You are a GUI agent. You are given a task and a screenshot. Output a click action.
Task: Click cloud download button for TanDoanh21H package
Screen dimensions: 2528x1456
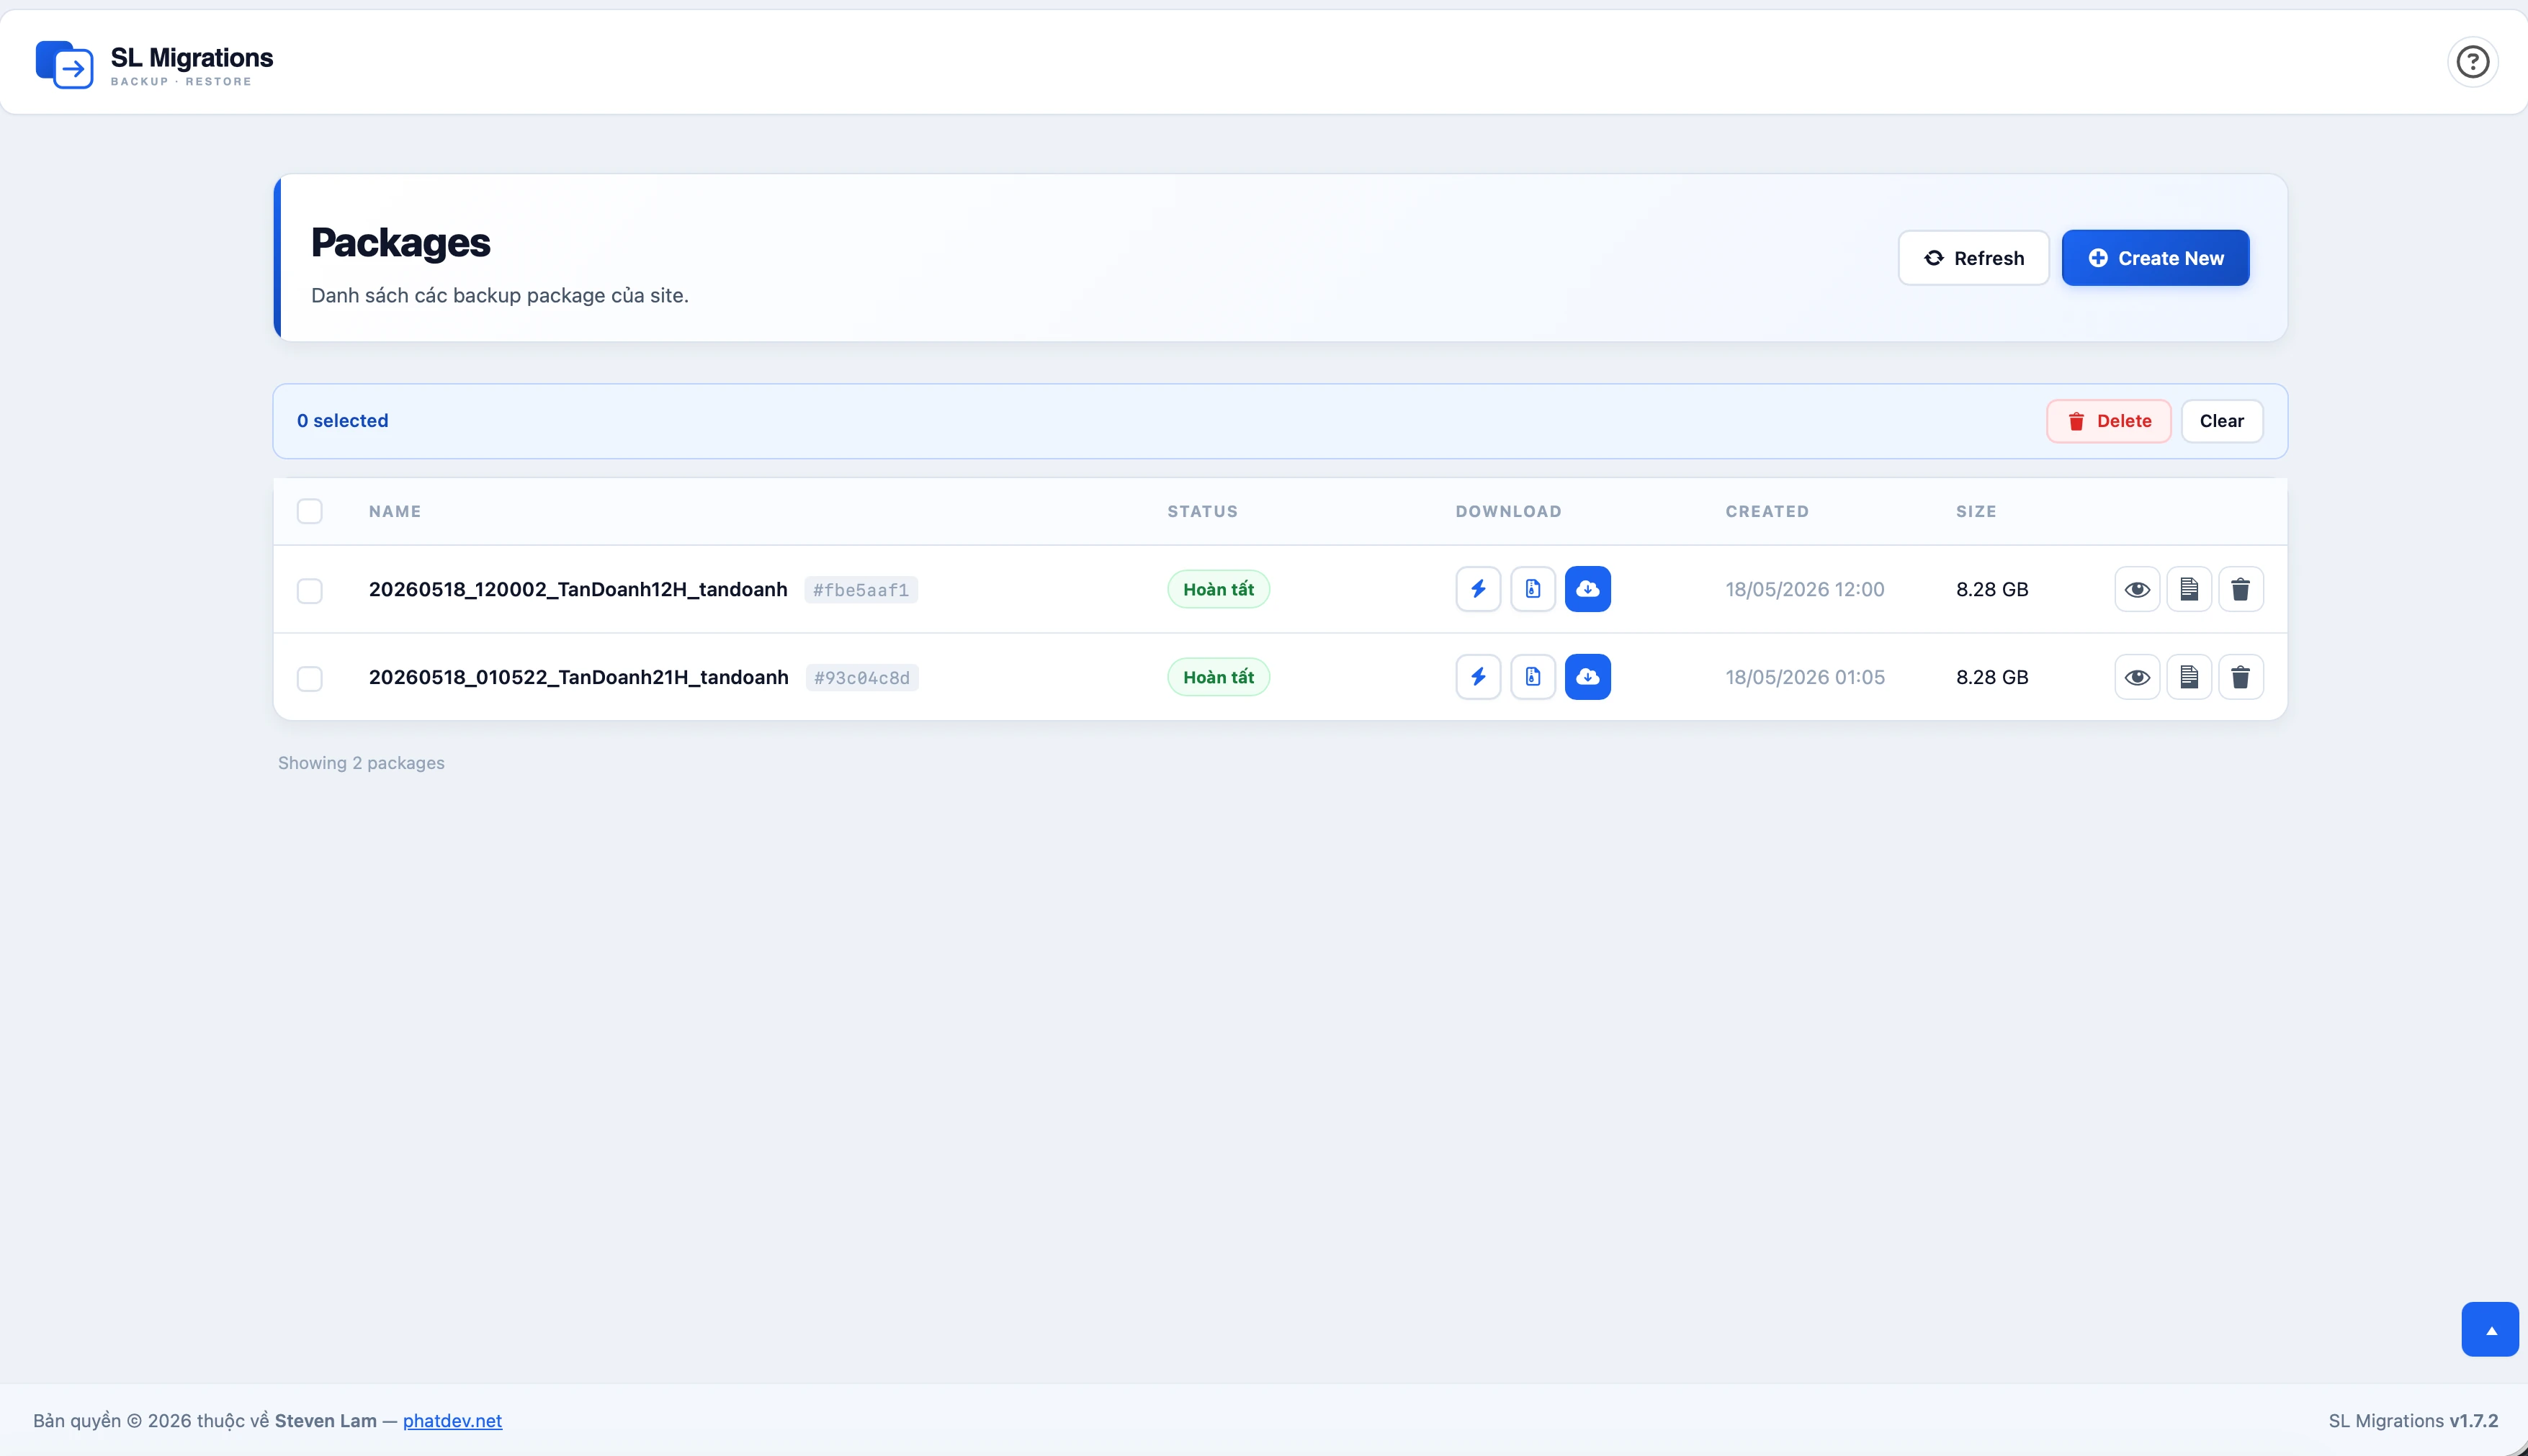(1587, 677)
